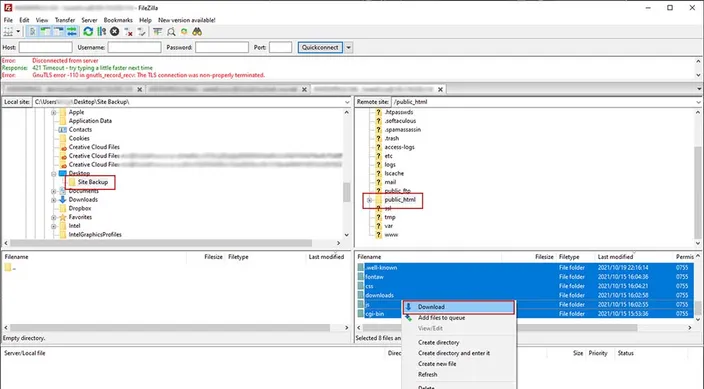Open the Transfer menu
This screenshot has height=389, width=704.
tap(65, 20)
